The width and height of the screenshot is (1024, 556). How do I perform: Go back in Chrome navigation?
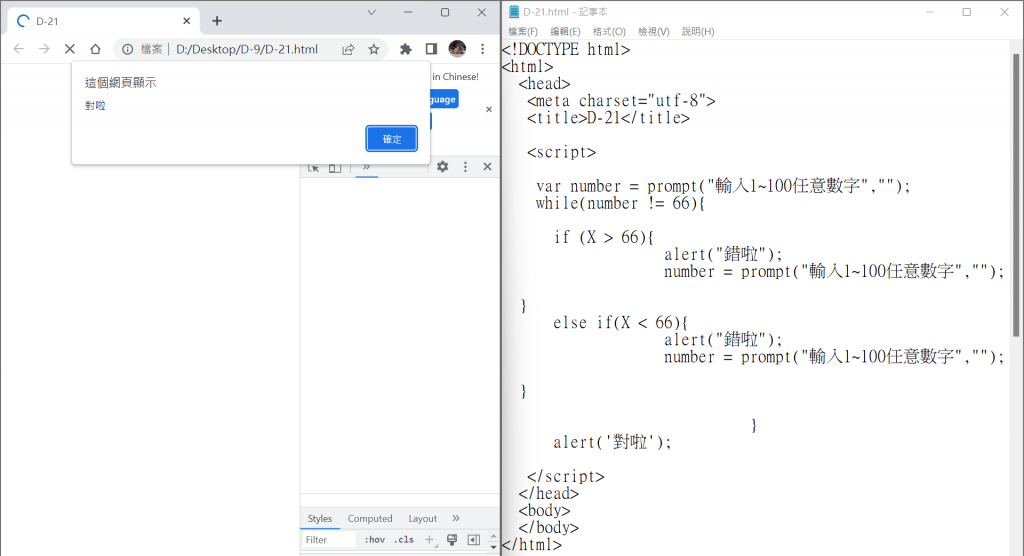[x=19, y=49]
